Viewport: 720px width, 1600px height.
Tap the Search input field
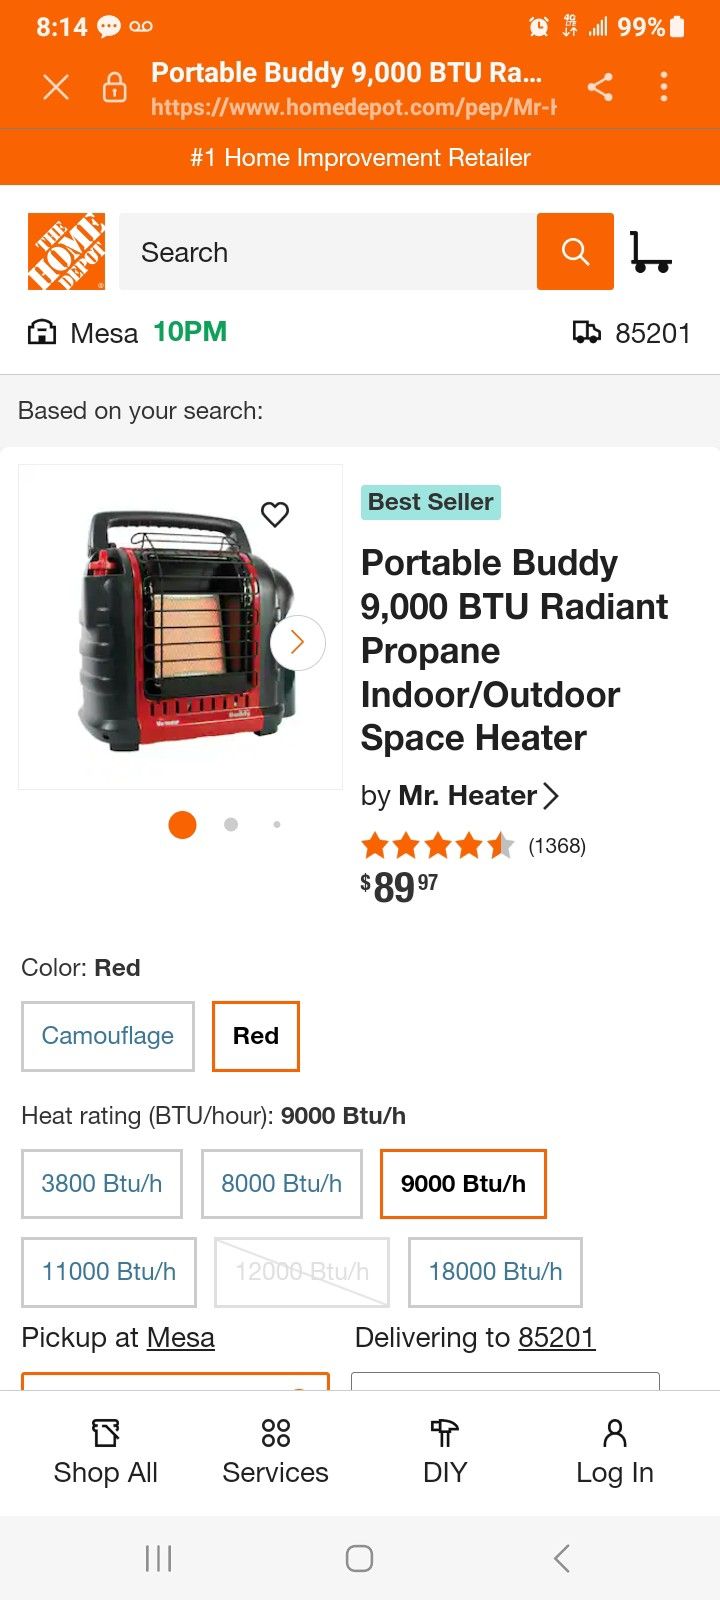[328, 252]
